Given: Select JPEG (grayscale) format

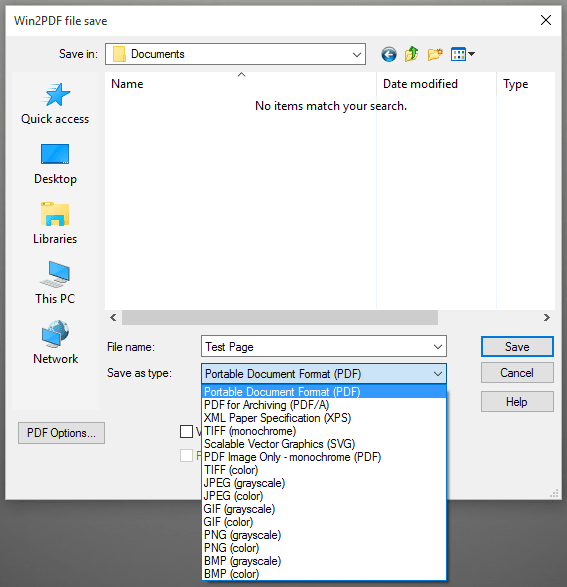Looking at the screenshot, I should coord(324,483).
